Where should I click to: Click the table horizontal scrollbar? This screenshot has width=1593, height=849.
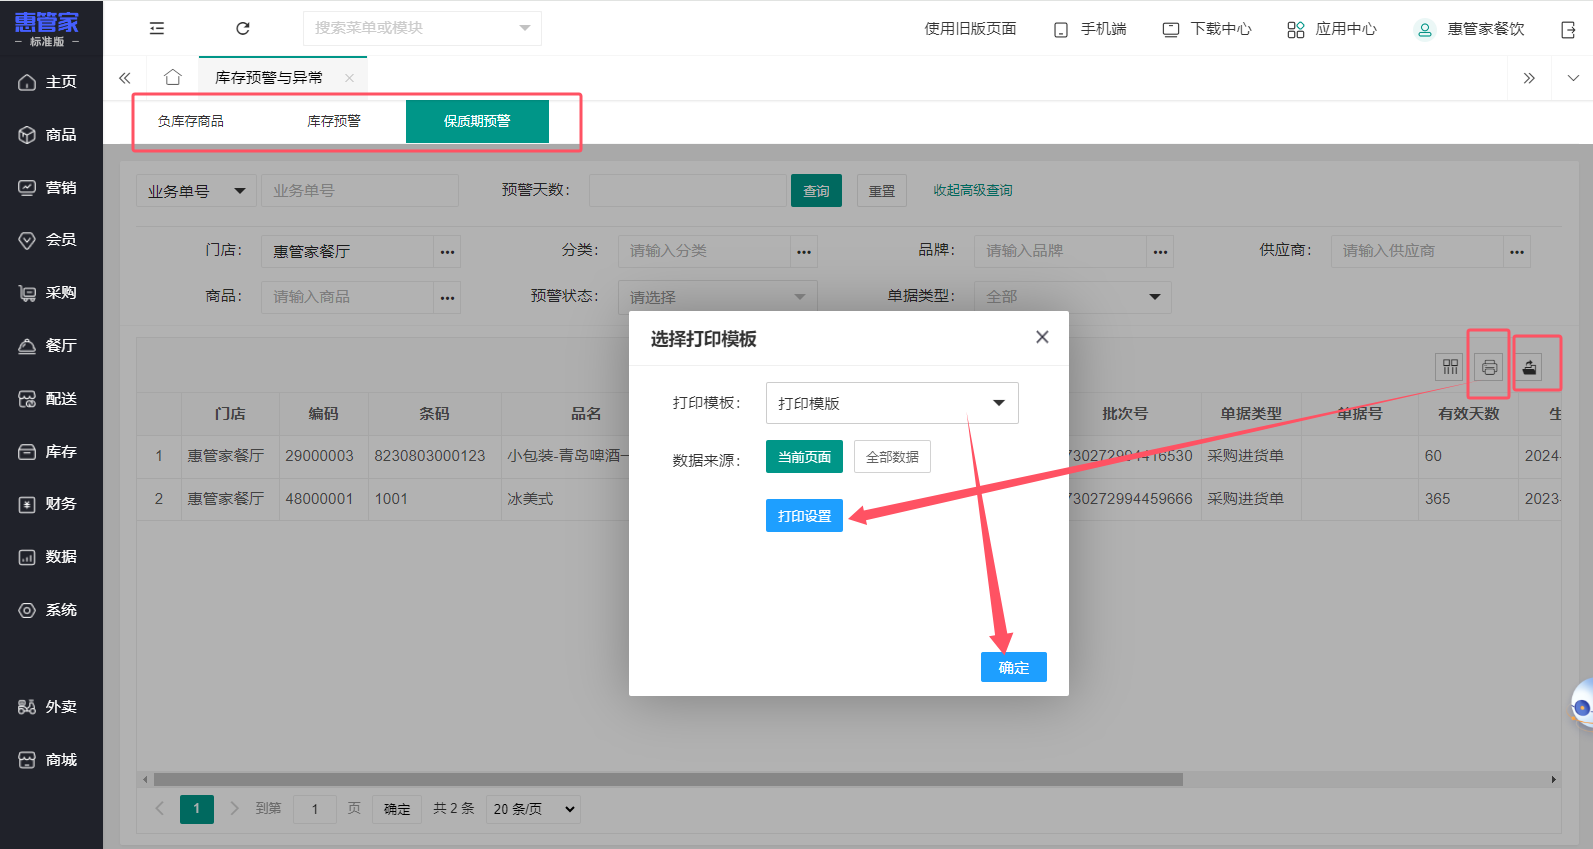point(668,779)
